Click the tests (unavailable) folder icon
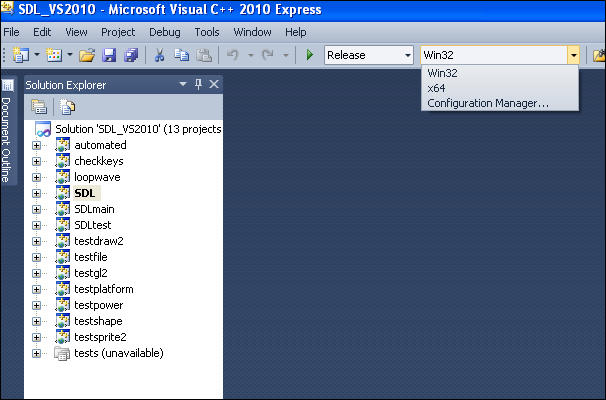Image resolution: width=606 pixels, height=400 pixels. (x=62, y=353)
